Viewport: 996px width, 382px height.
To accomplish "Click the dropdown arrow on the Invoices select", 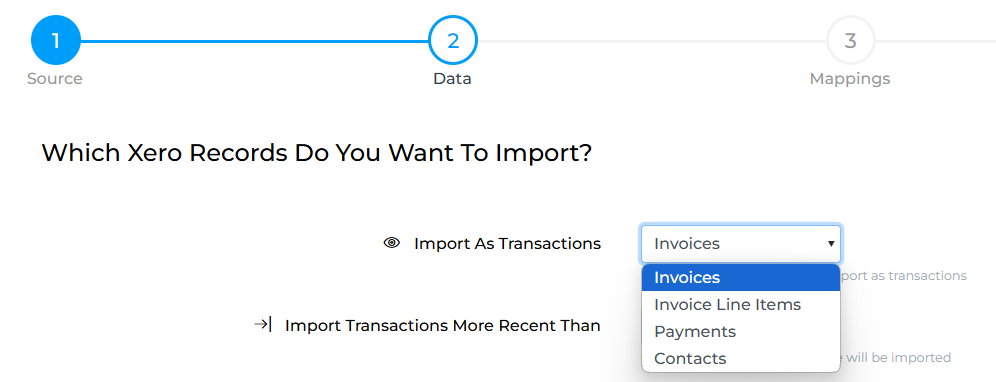I will click(830, 243).
